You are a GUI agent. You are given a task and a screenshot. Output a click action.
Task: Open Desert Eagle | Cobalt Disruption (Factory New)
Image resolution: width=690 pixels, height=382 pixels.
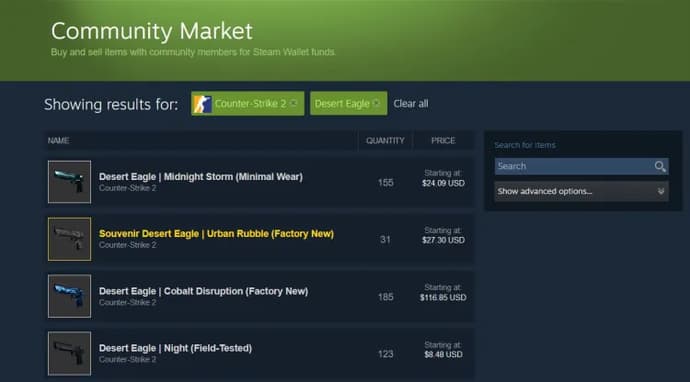coord(203,291)
